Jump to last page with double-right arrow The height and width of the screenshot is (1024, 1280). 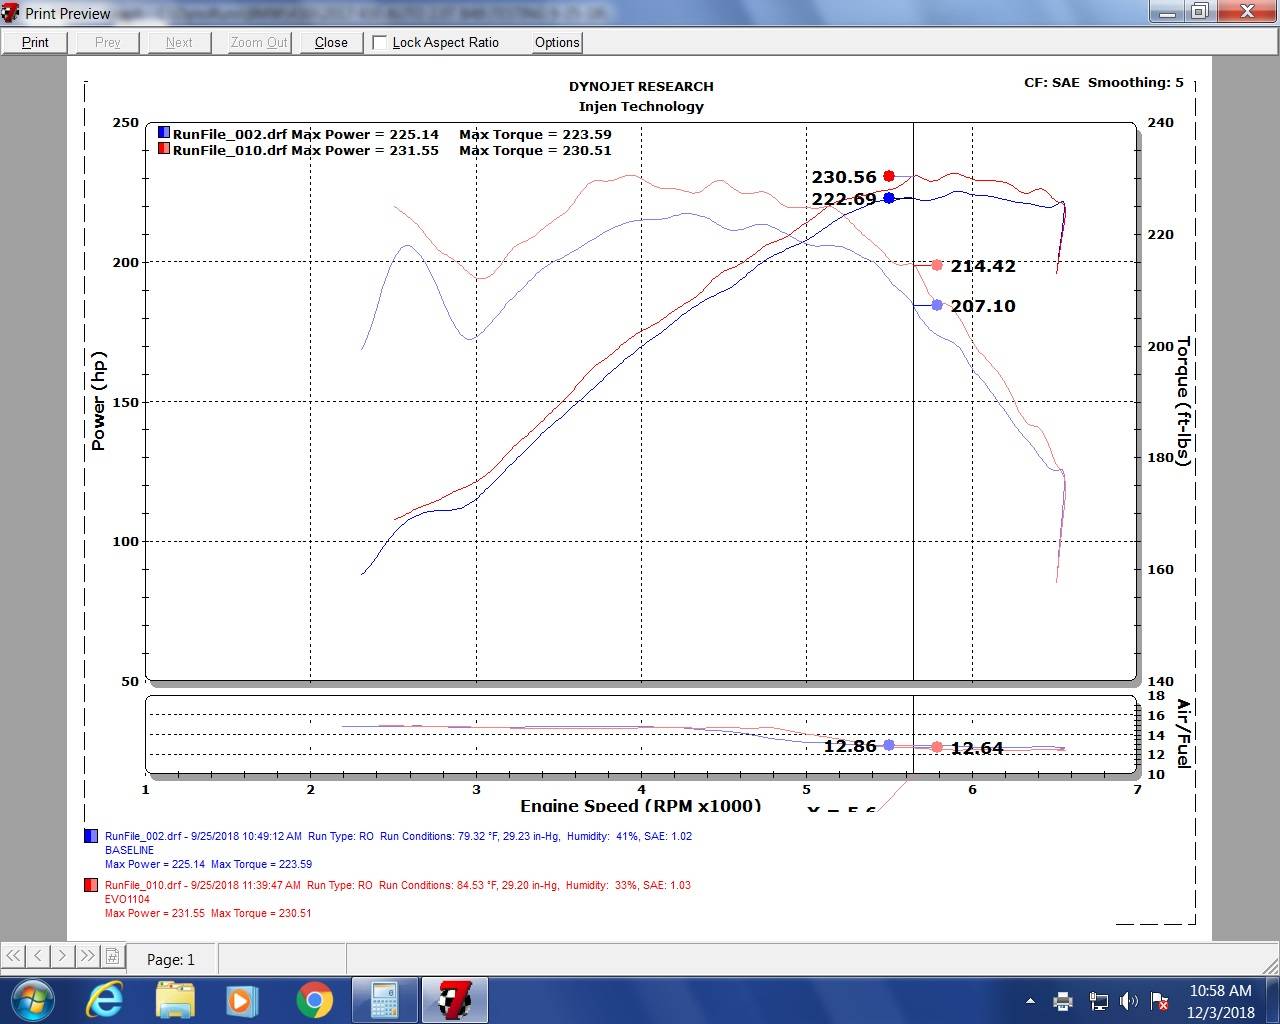click(89, 957)
